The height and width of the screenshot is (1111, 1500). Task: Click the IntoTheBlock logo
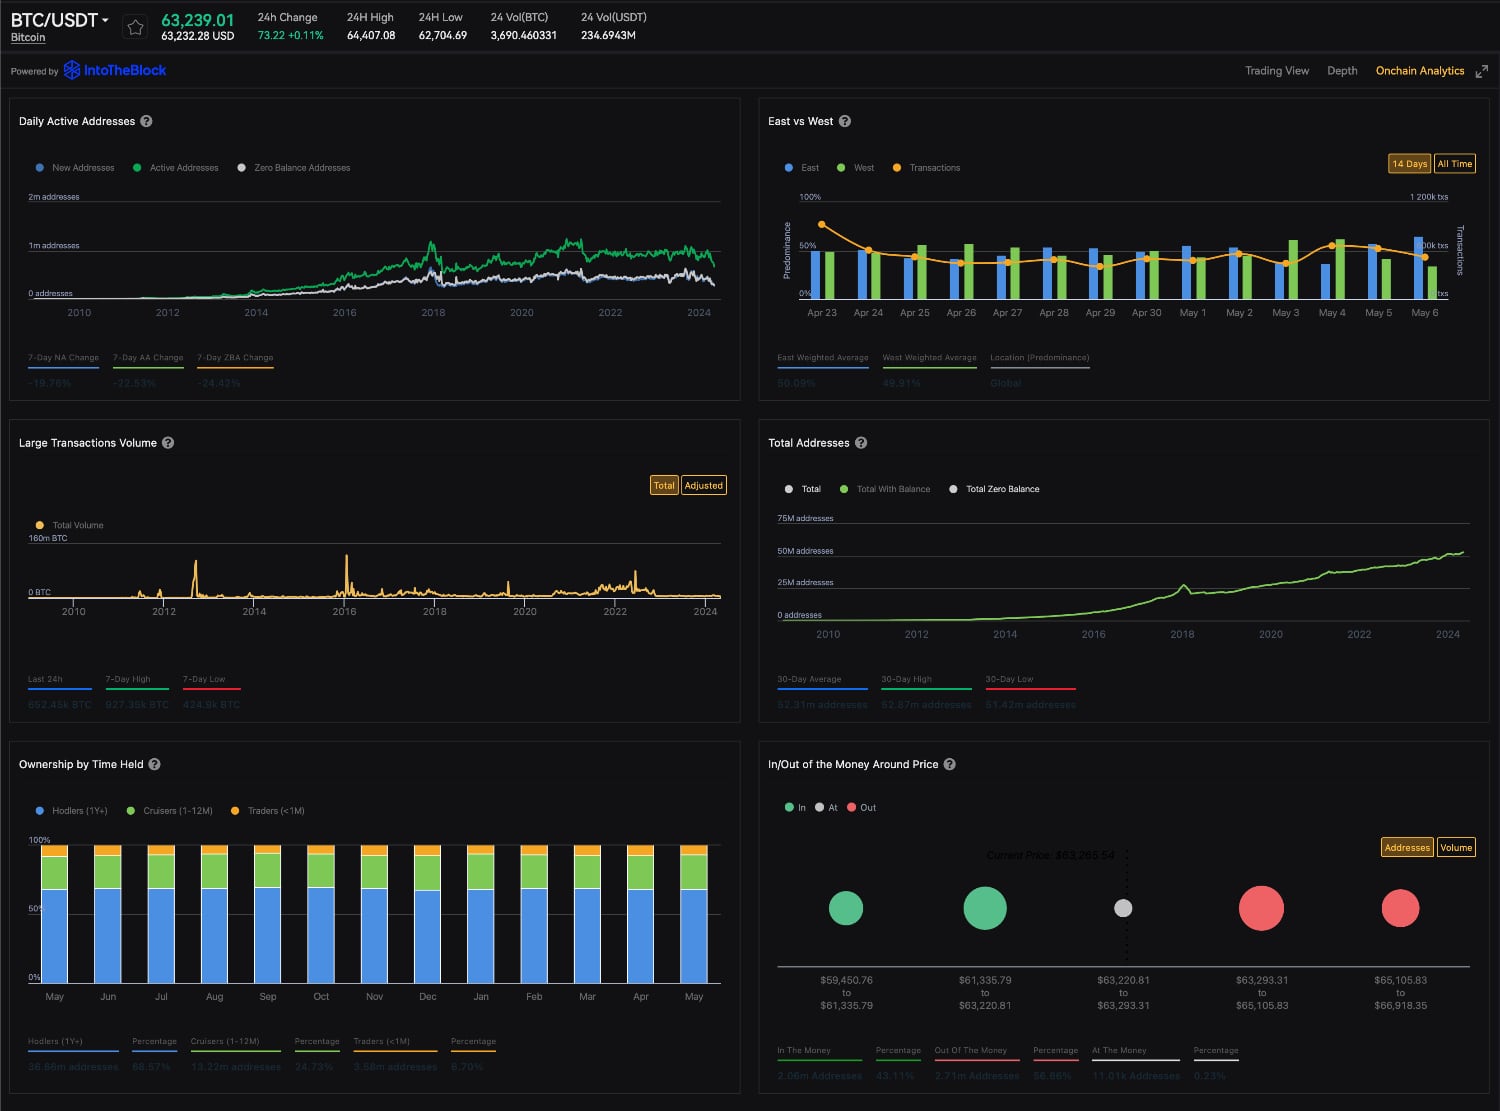click(115, 70)
